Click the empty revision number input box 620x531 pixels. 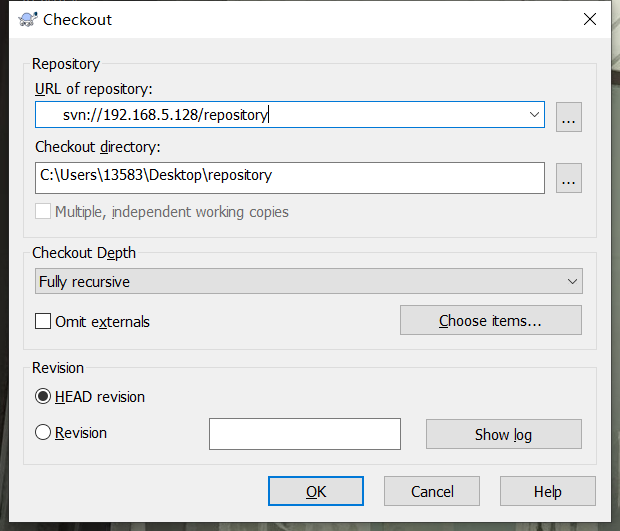point(304,434)
